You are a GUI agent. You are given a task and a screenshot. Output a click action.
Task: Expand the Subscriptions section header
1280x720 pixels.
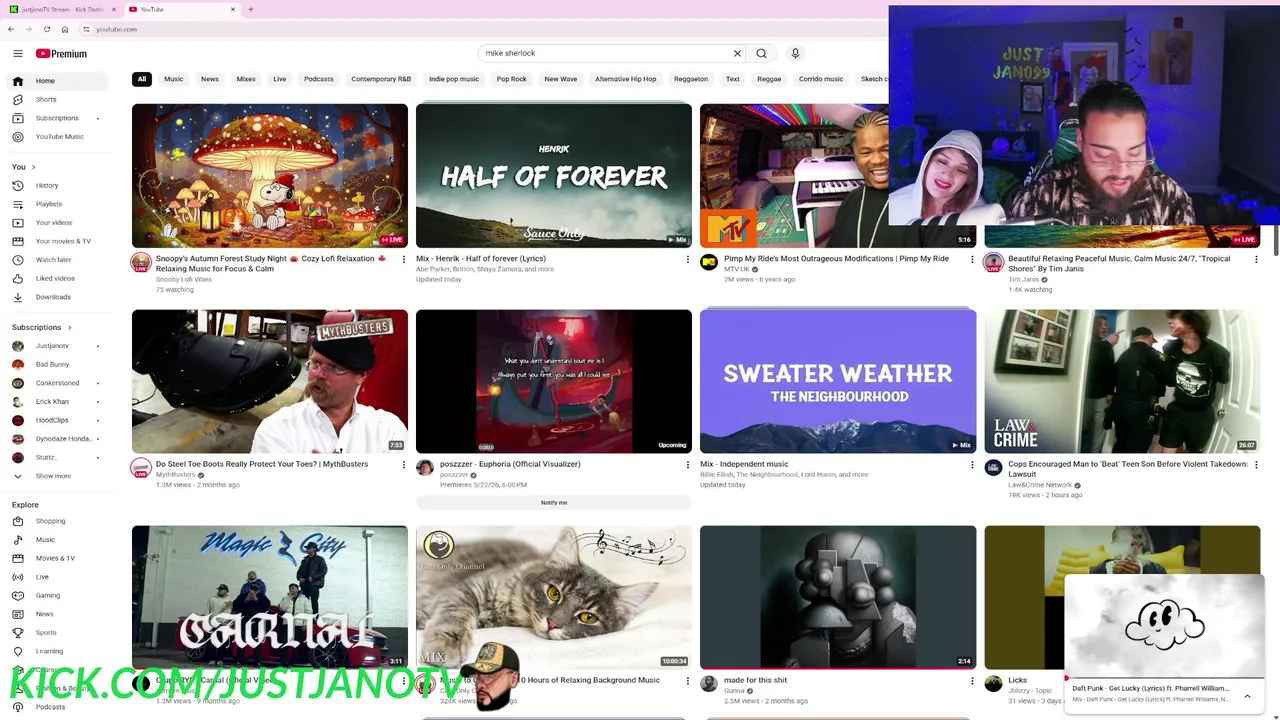click(x=42, y=327)
